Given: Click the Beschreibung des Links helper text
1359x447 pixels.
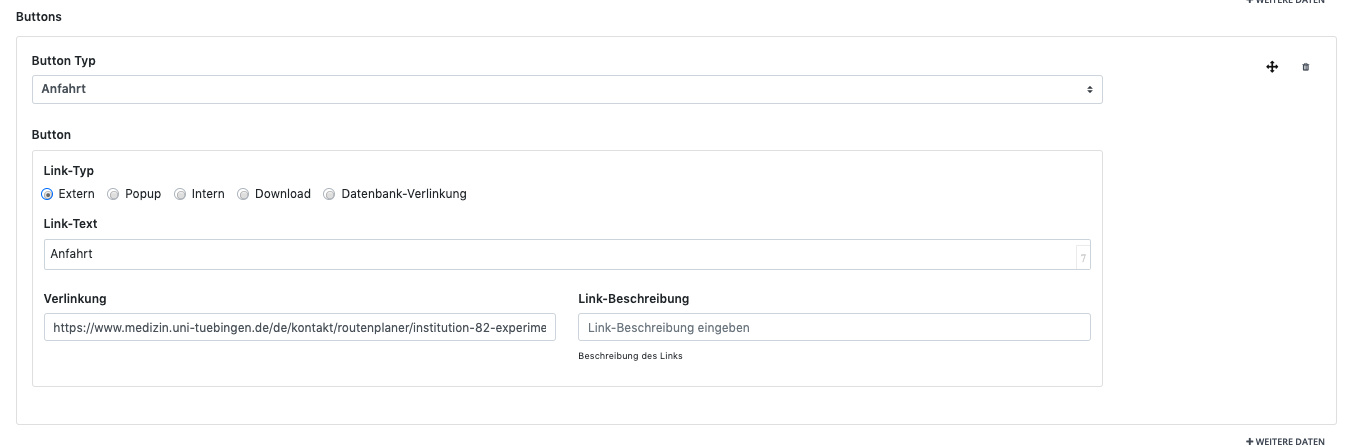Looking at the screenshot, I should (630, 356).
